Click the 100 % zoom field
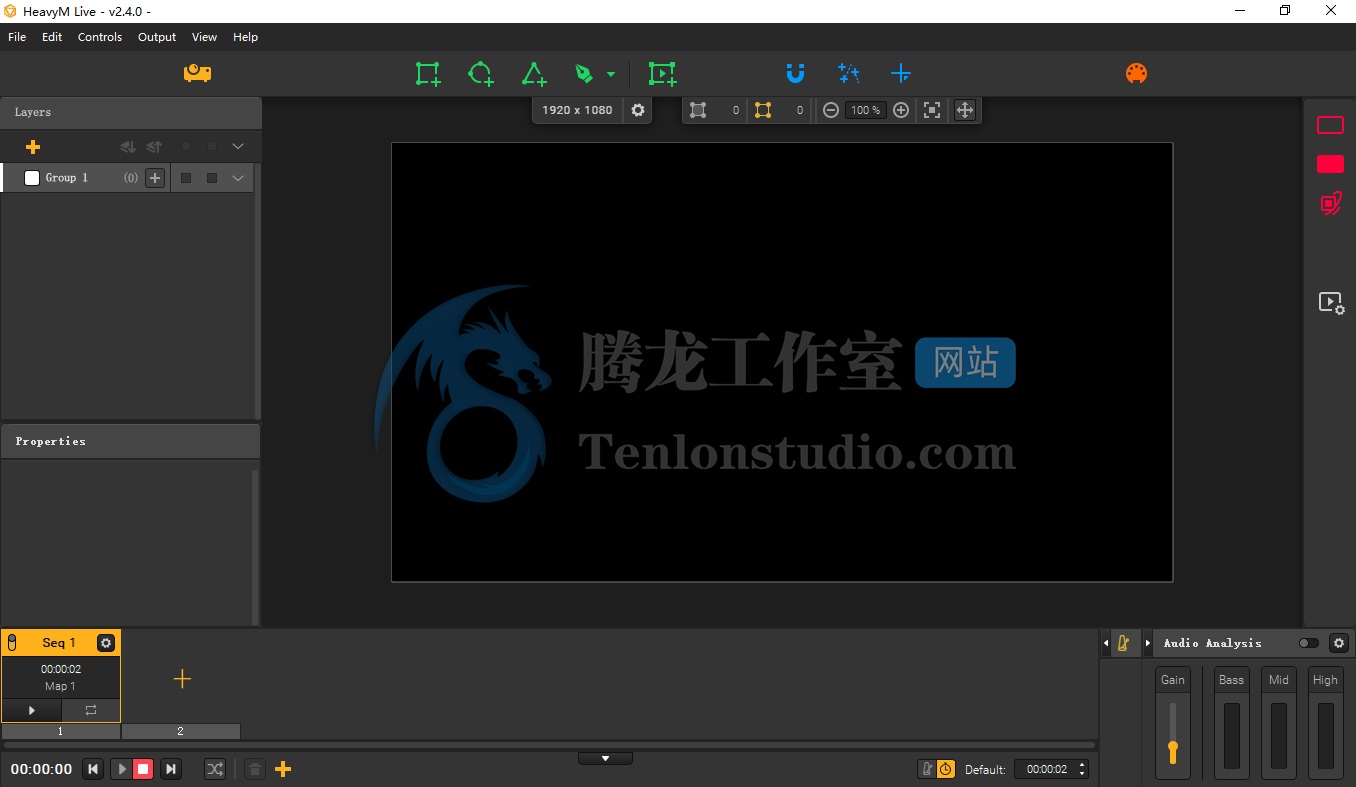1356x787 pixels. [866, 110]
